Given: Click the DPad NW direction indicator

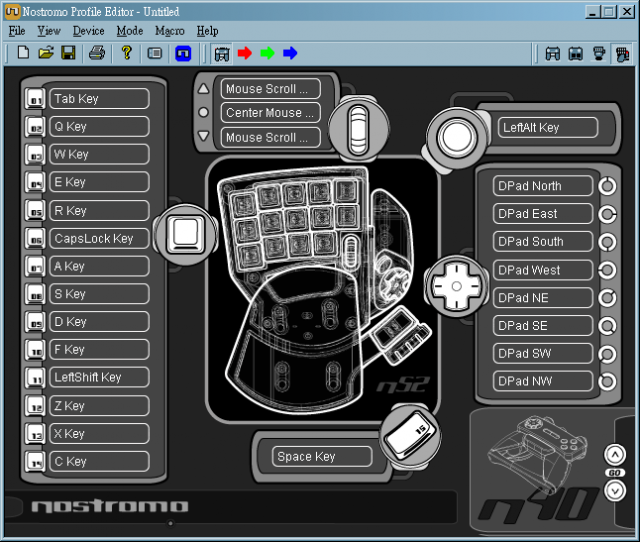Looking at the screenshot, I should pos(607,382).
